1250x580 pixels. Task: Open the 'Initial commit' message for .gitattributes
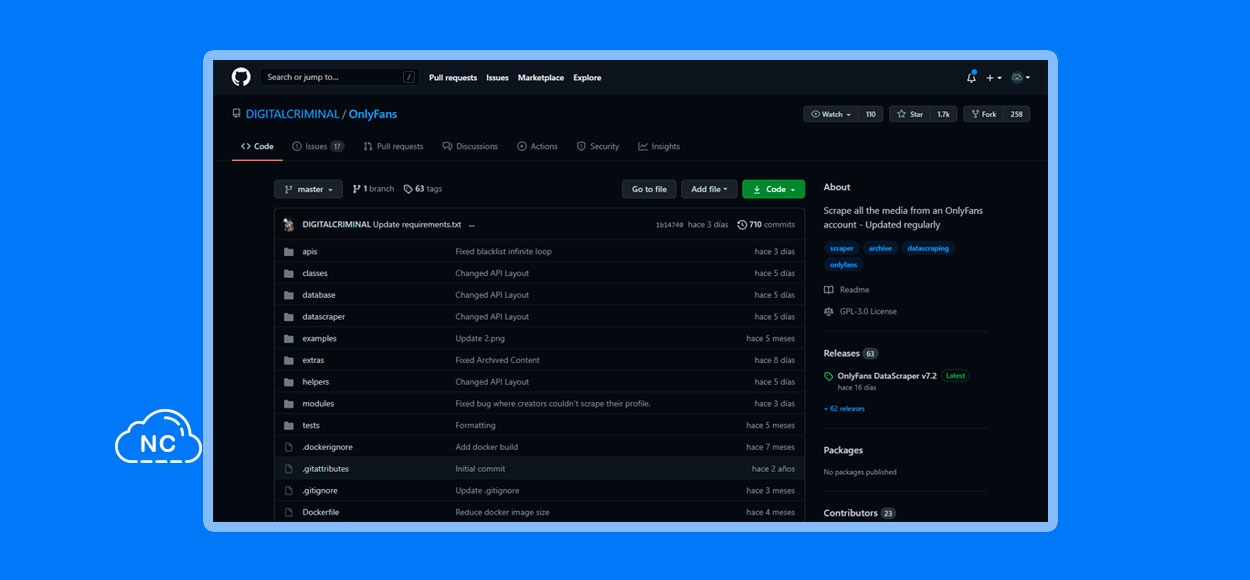pyautogui.click(x=480, y=469)
